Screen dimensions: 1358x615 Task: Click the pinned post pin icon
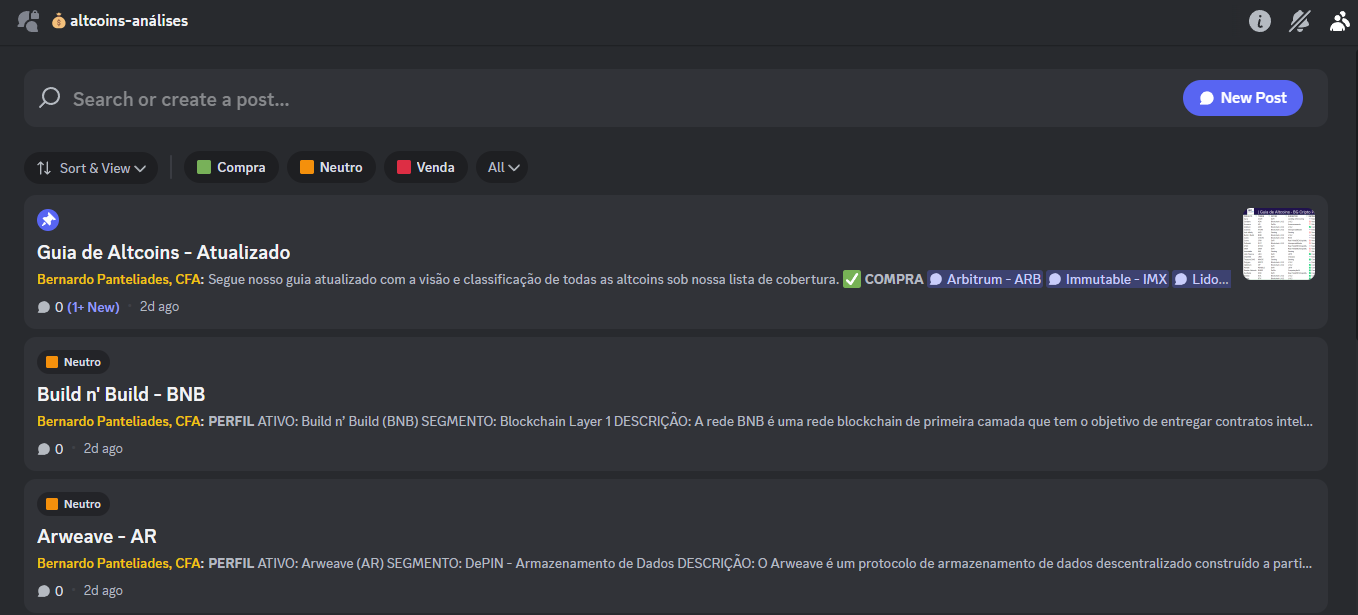(x=48, y=220)
